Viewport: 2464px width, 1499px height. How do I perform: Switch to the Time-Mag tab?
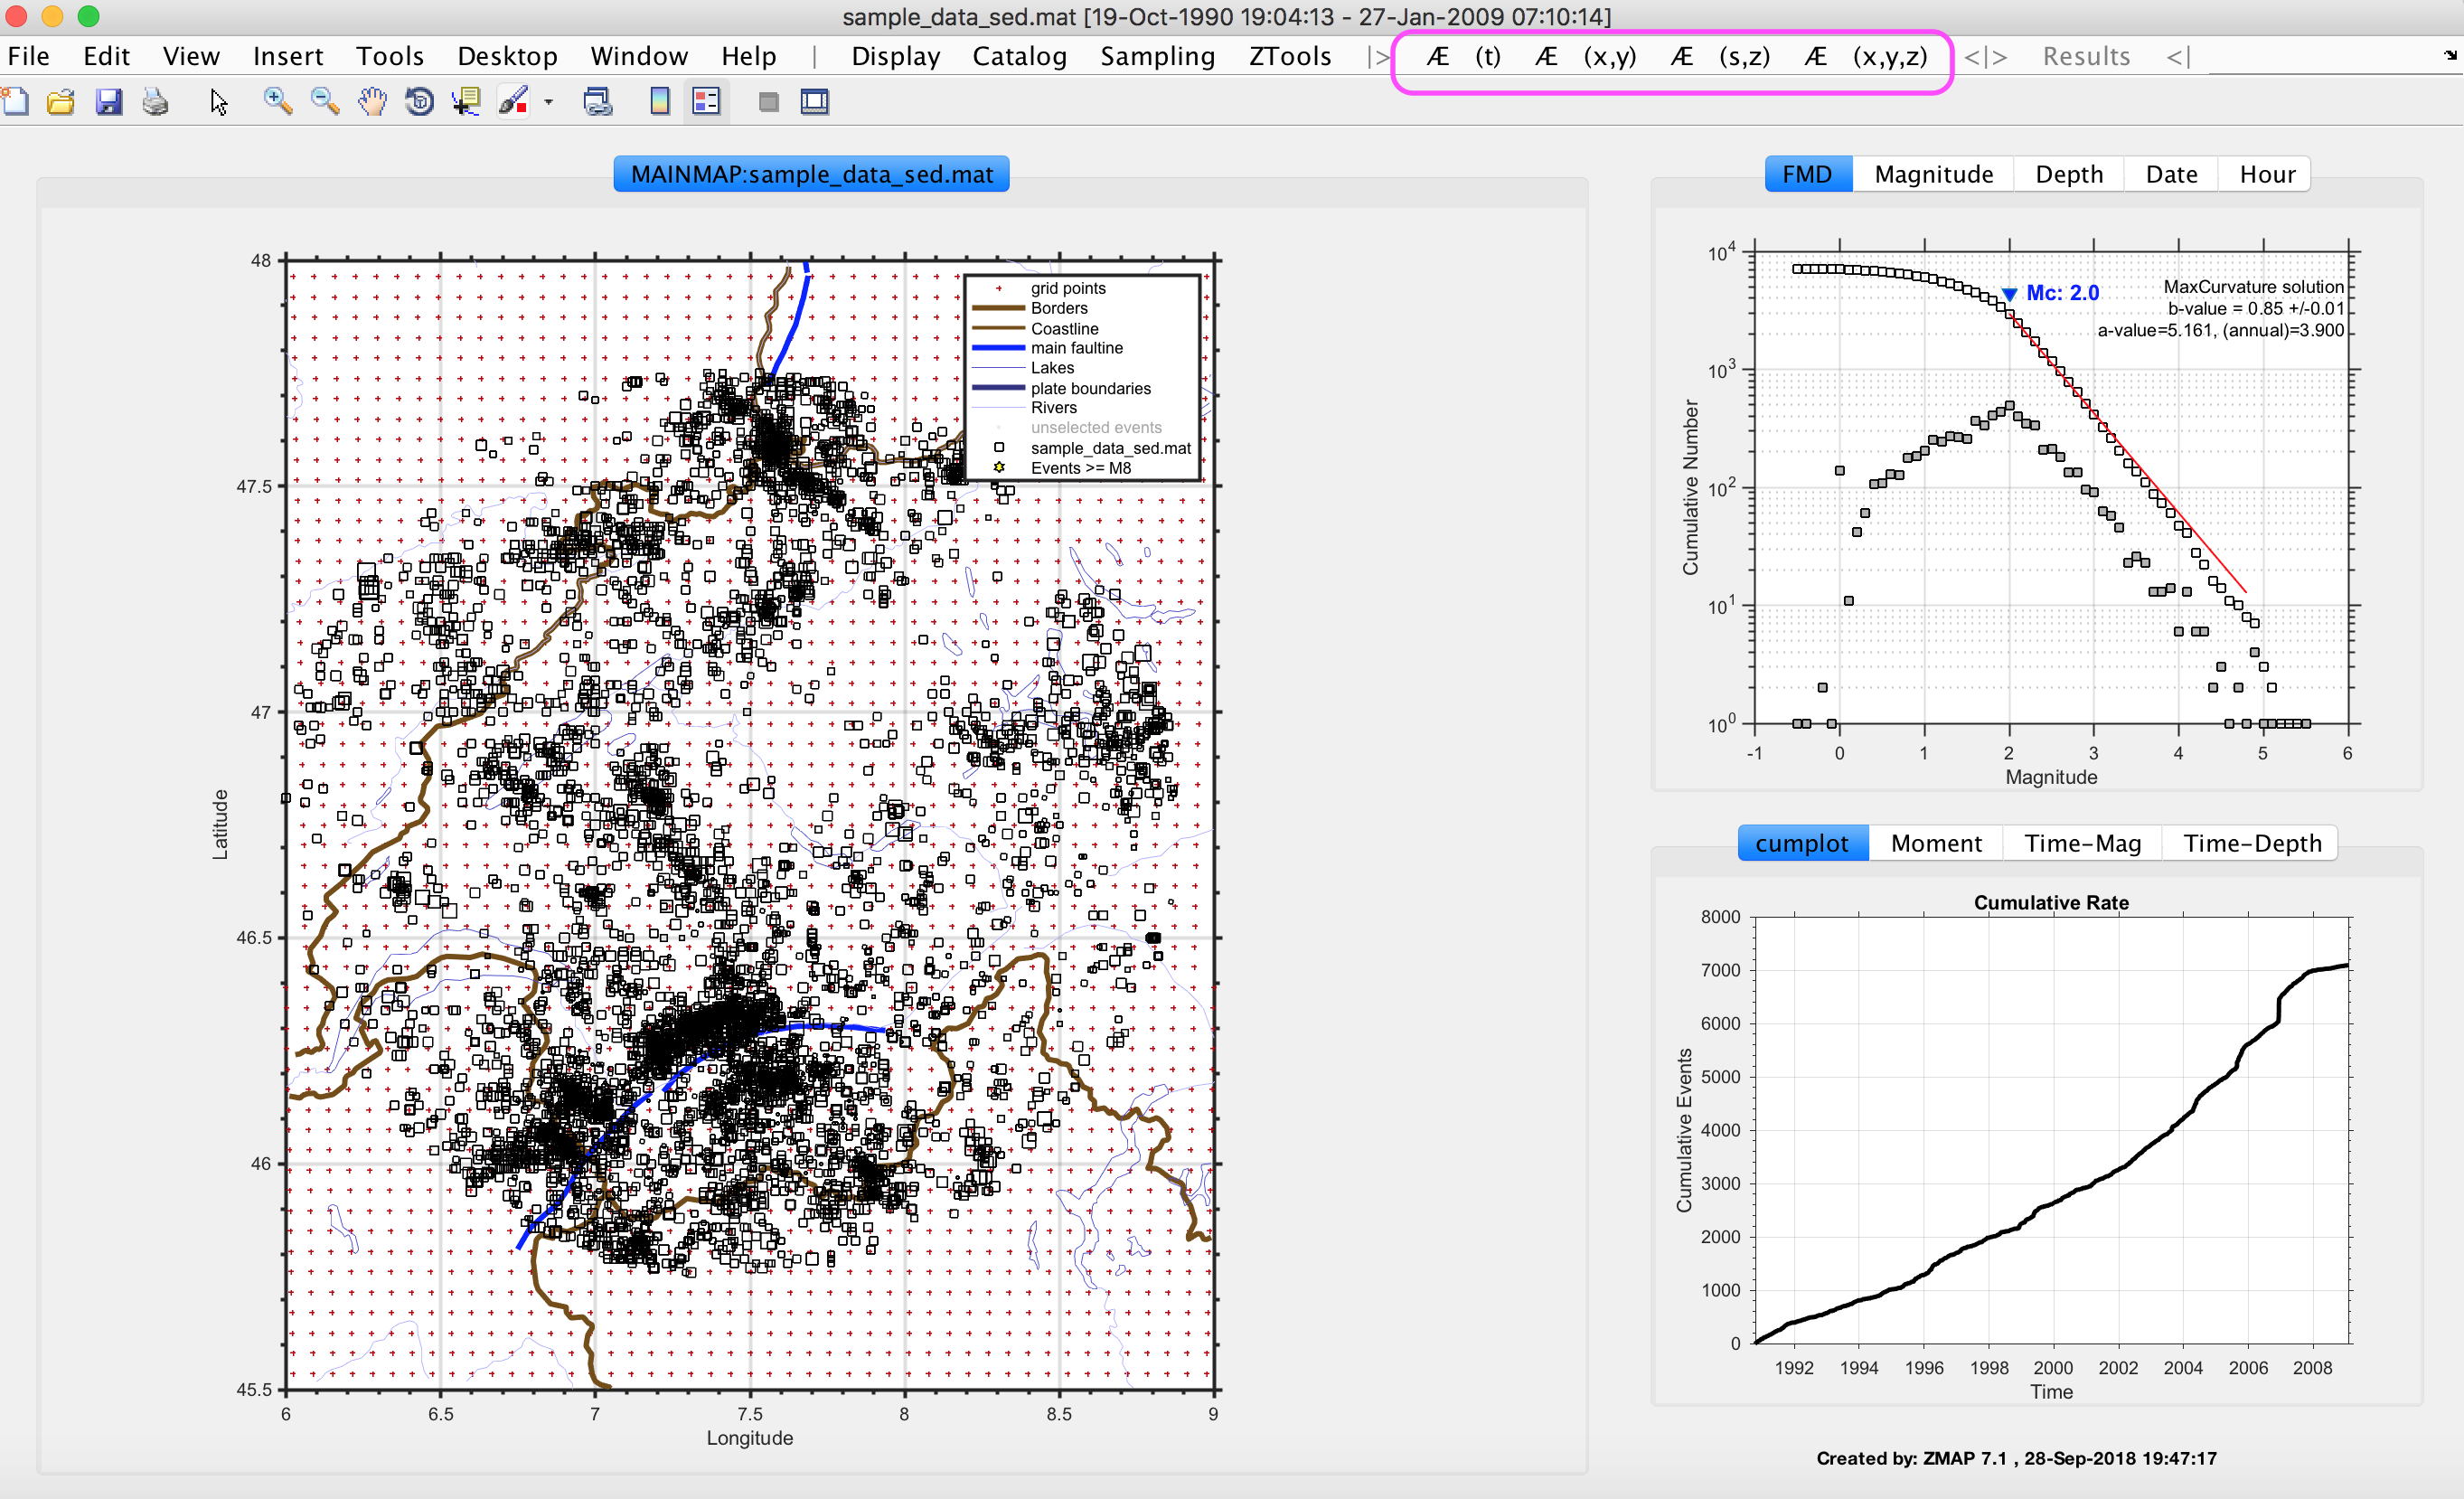(x=2082, y=843)
